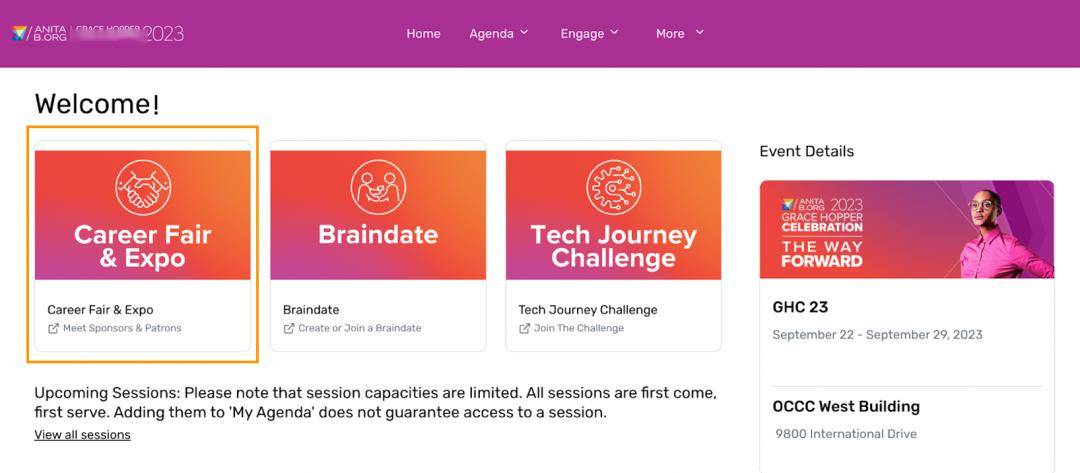
Task: Click the two-people Braindate circle icon
Action: point(378,187)
